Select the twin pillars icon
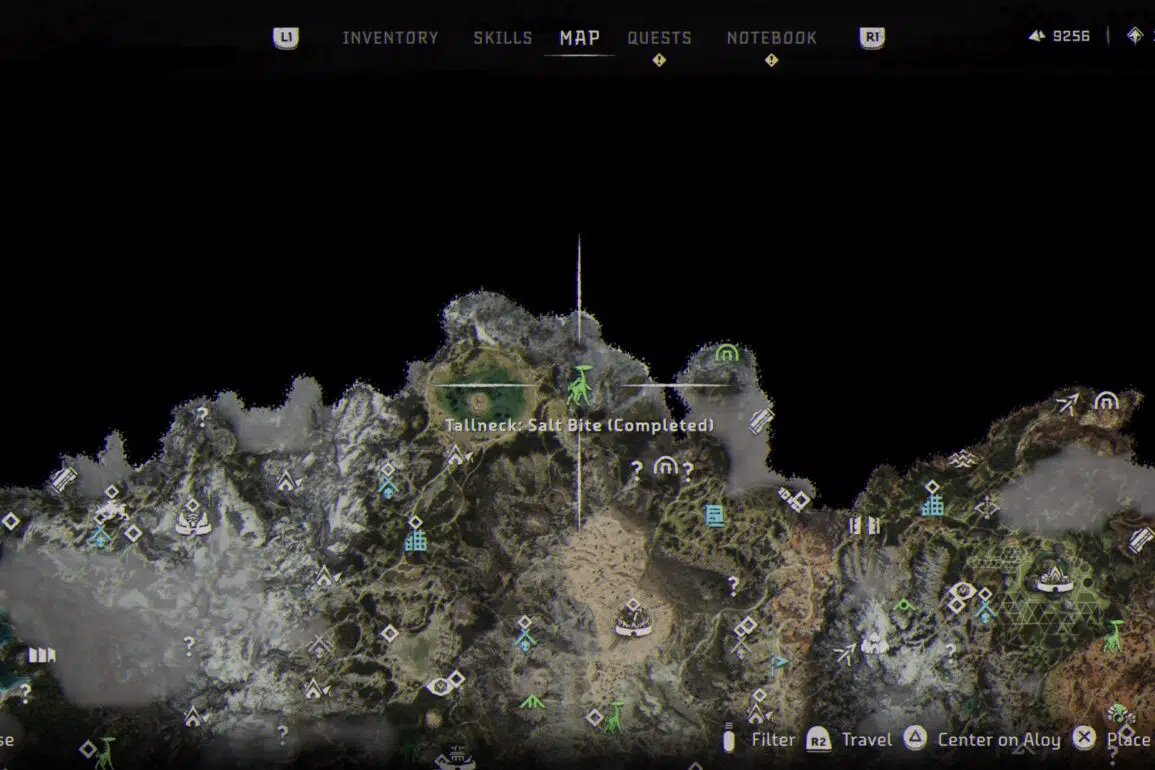Viewport: 1155px width, 770px height. click(865, 525)
